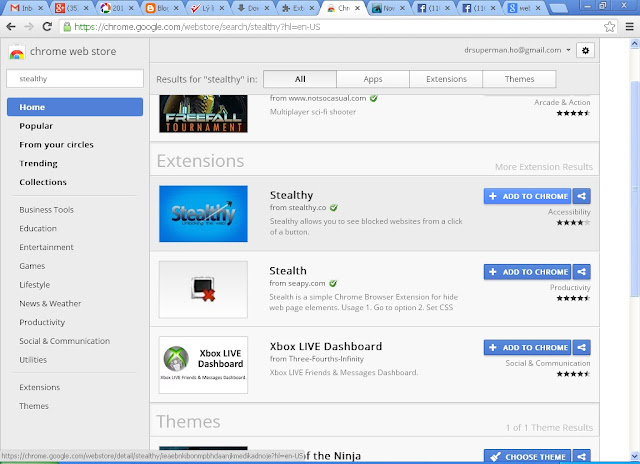Open the new tab button

pos(558,8)
